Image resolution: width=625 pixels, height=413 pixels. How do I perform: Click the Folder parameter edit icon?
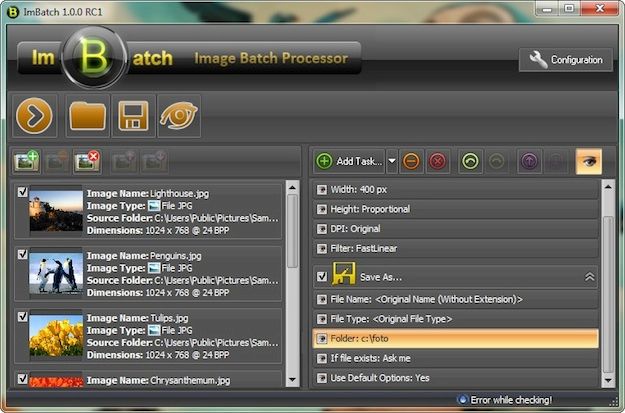[322, 339]
